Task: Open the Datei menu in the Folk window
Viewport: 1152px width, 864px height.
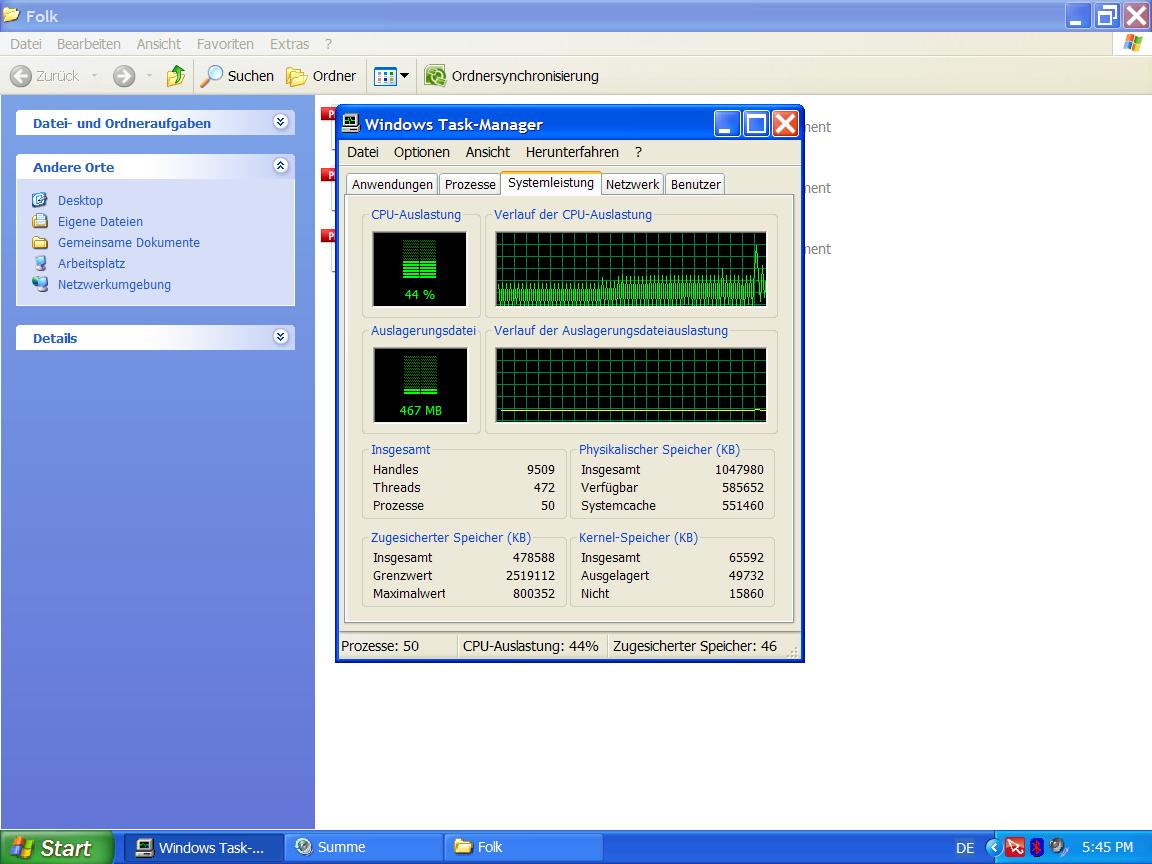Action: [26, 44]
